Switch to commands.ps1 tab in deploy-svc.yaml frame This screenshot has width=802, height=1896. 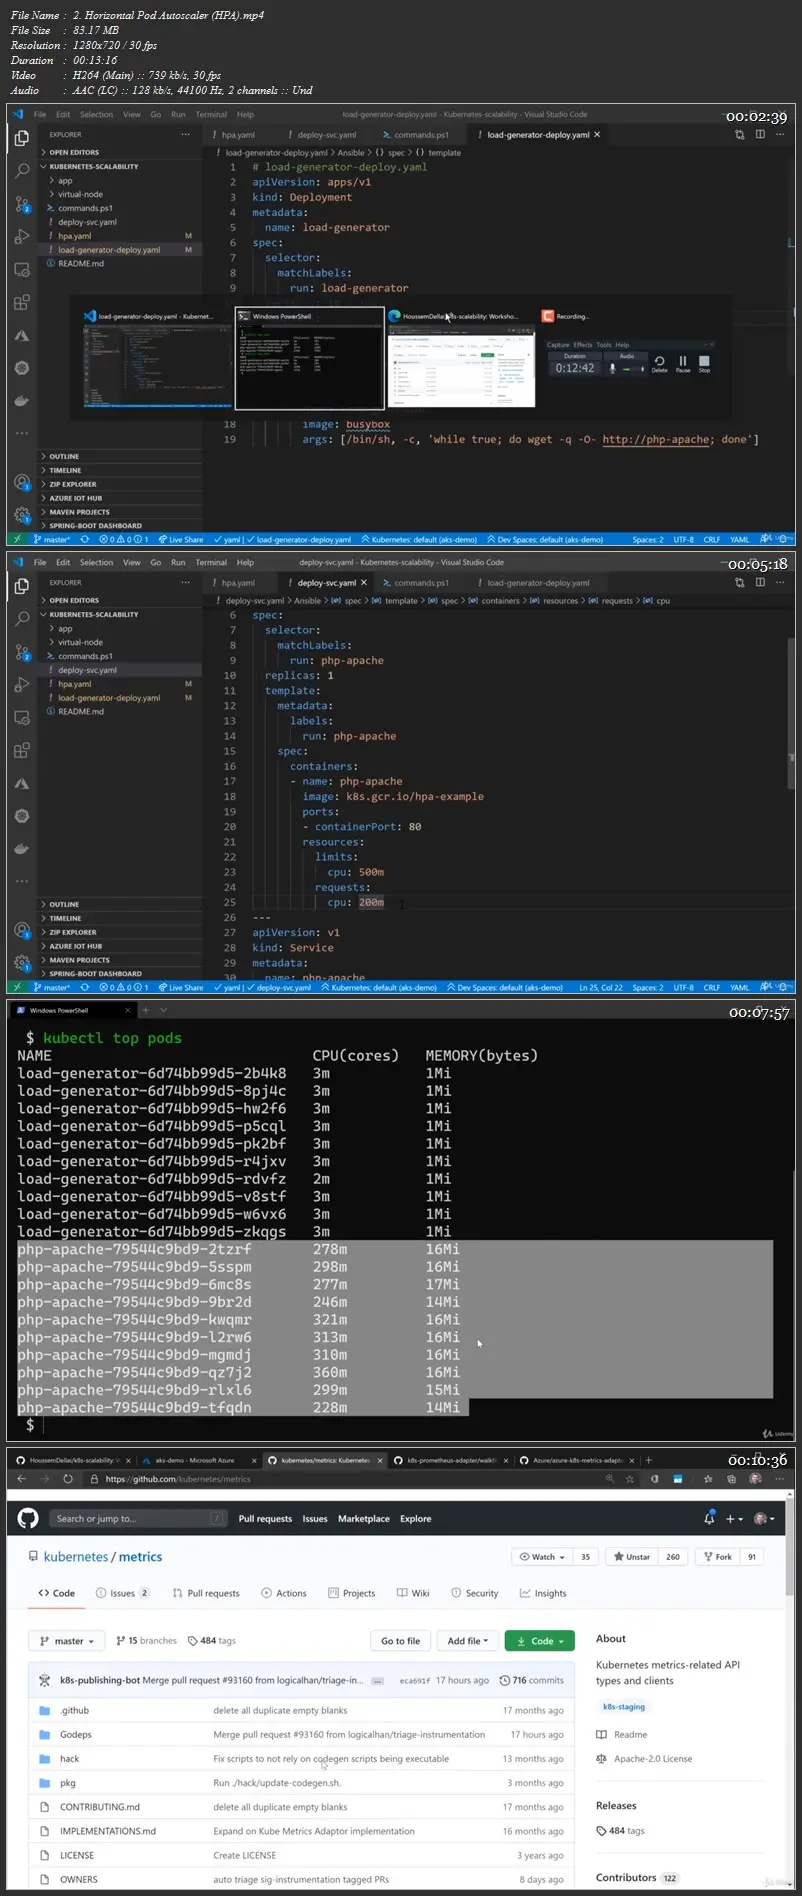(x=420, y=582)
